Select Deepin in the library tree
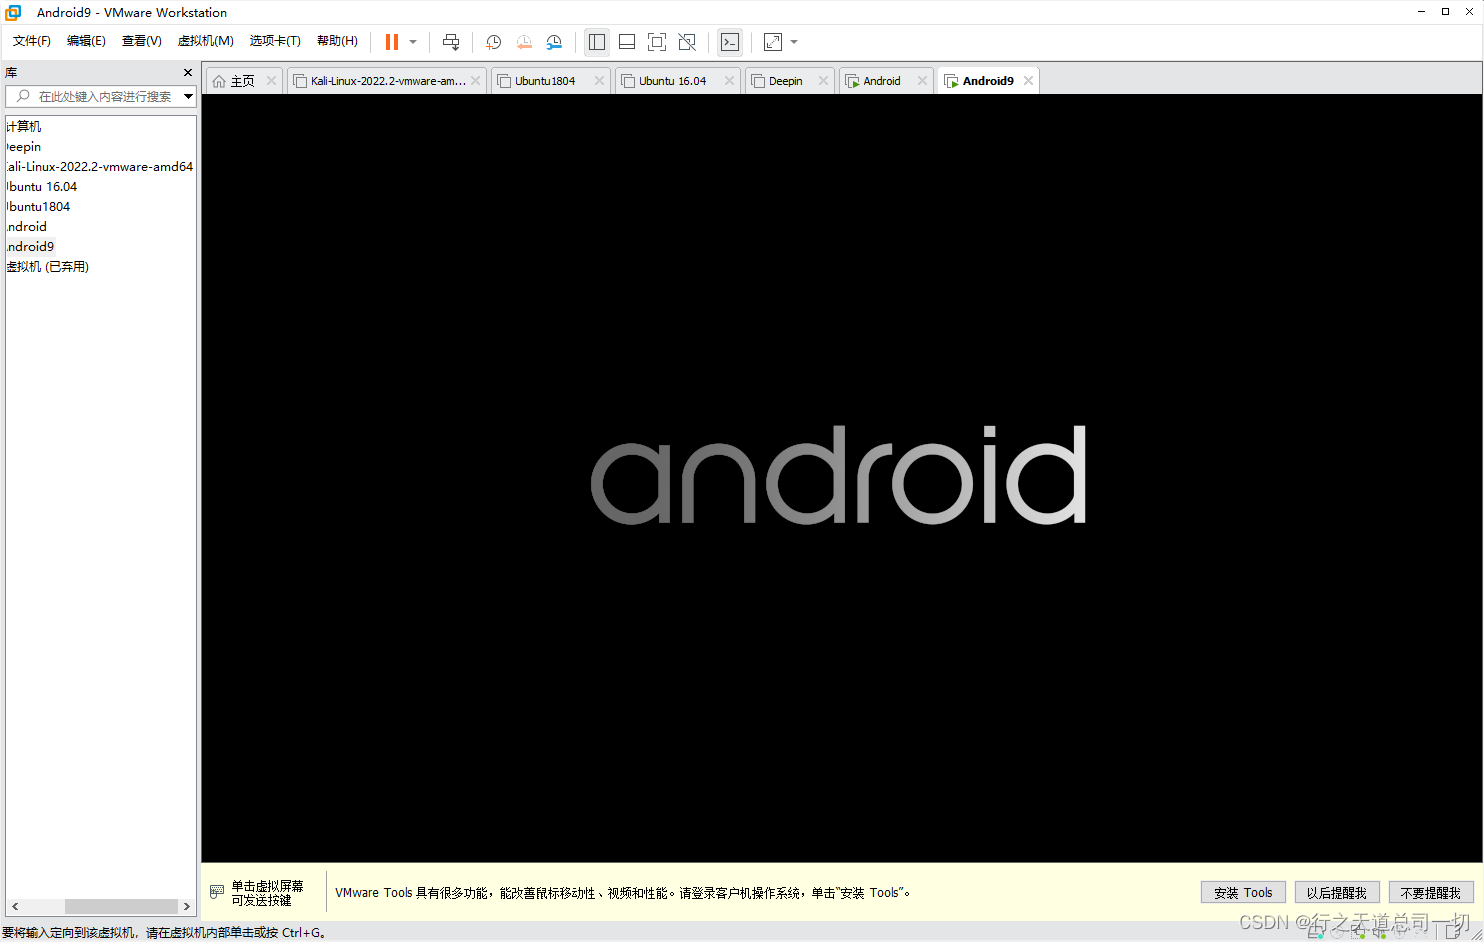 click(x=24, y=147)
